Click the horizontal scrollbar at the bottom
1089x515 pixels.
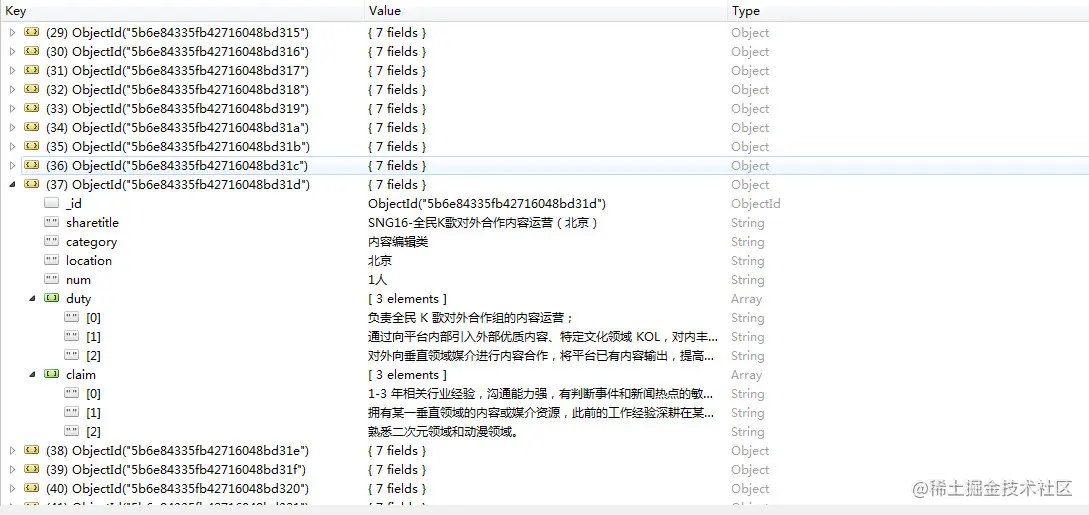point(544,510)
